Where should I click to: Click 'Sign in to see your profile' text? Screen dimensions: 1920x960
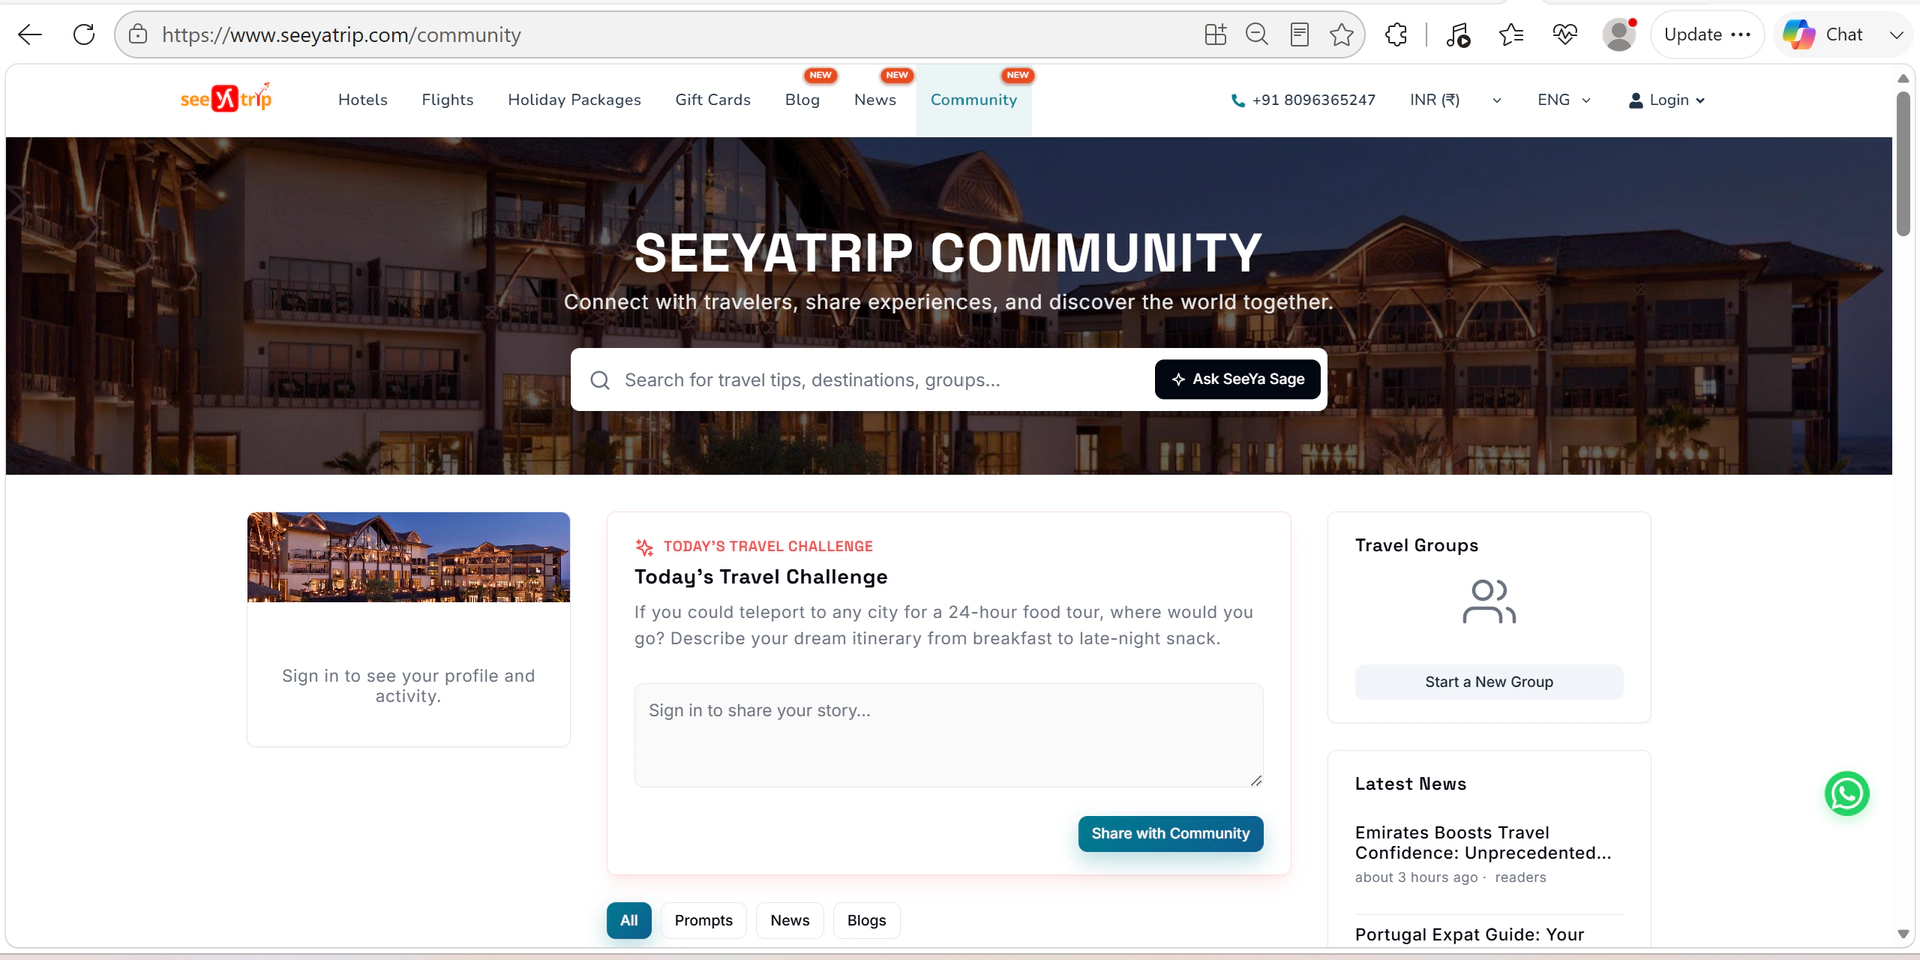pos(408,686)
